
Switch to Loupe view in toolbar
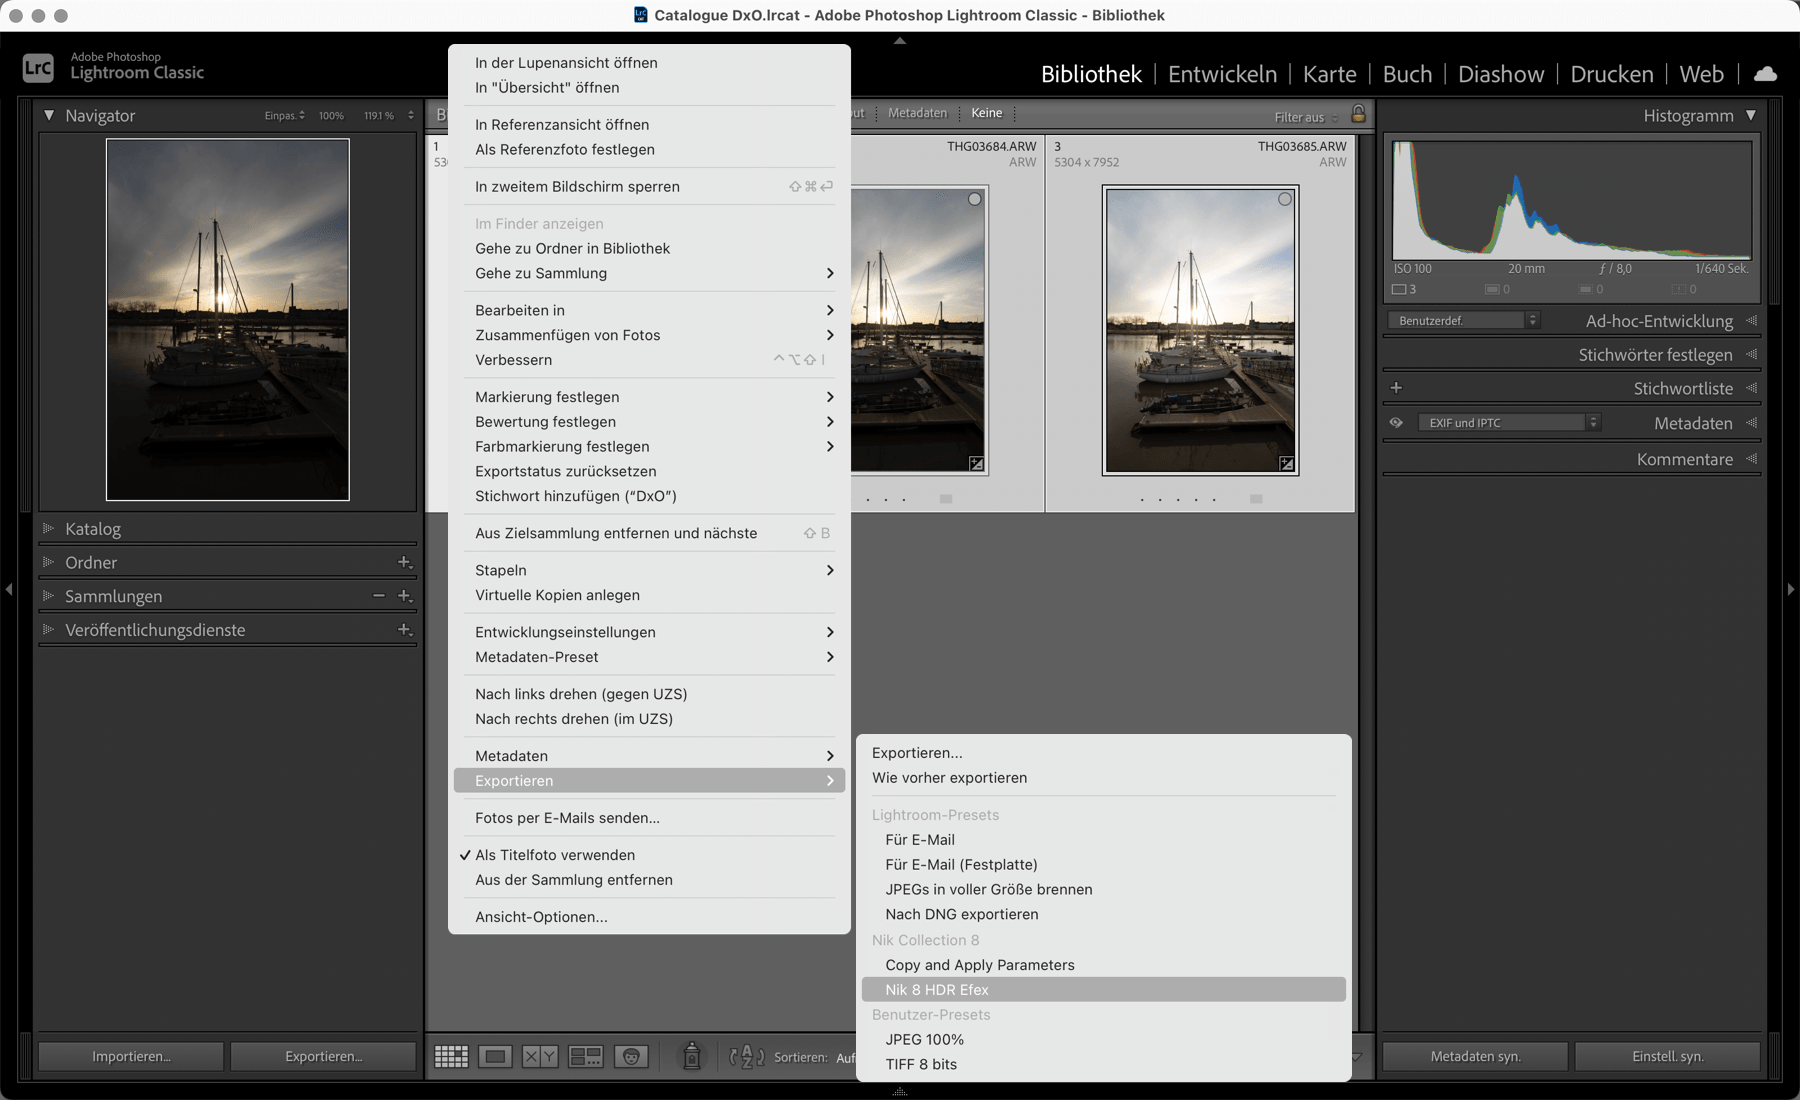(495, 1056)
